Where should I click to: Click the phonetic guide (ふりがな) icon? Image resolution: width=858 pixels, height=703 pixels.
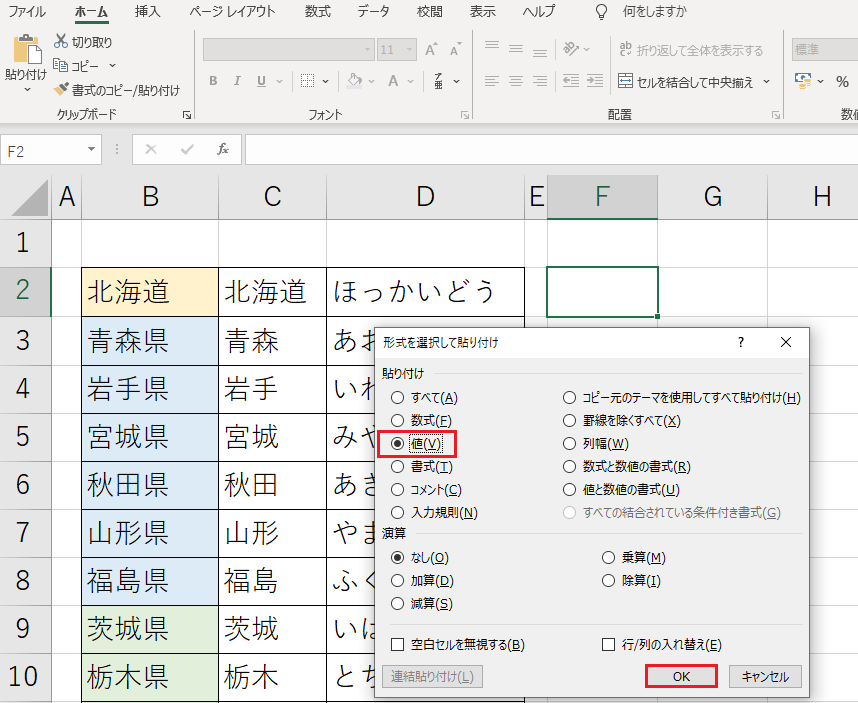(439, 81)
